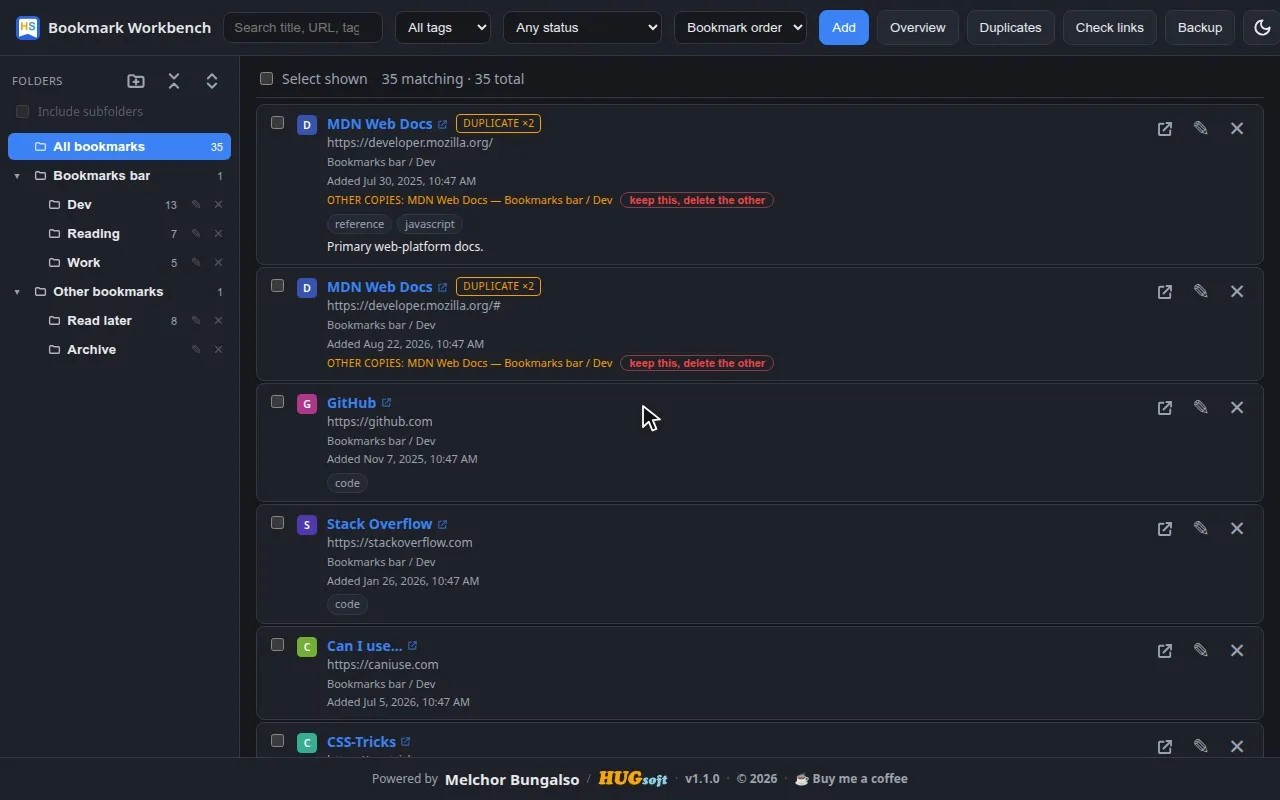1280x800 pixels.
Task: Rename the Reading folder pencil icon
Action: click(196, 234)
